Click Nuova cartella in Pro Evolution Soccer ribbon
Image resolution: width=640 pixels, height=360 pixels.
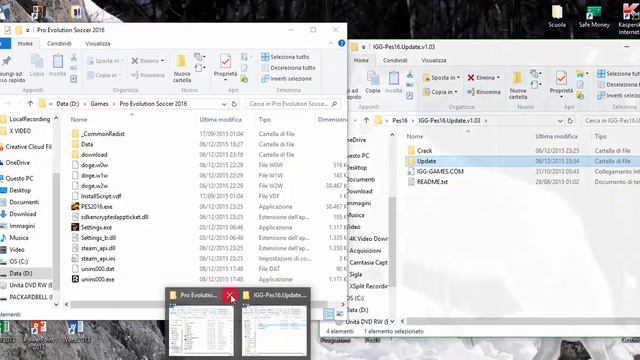(x=182, y=68)
